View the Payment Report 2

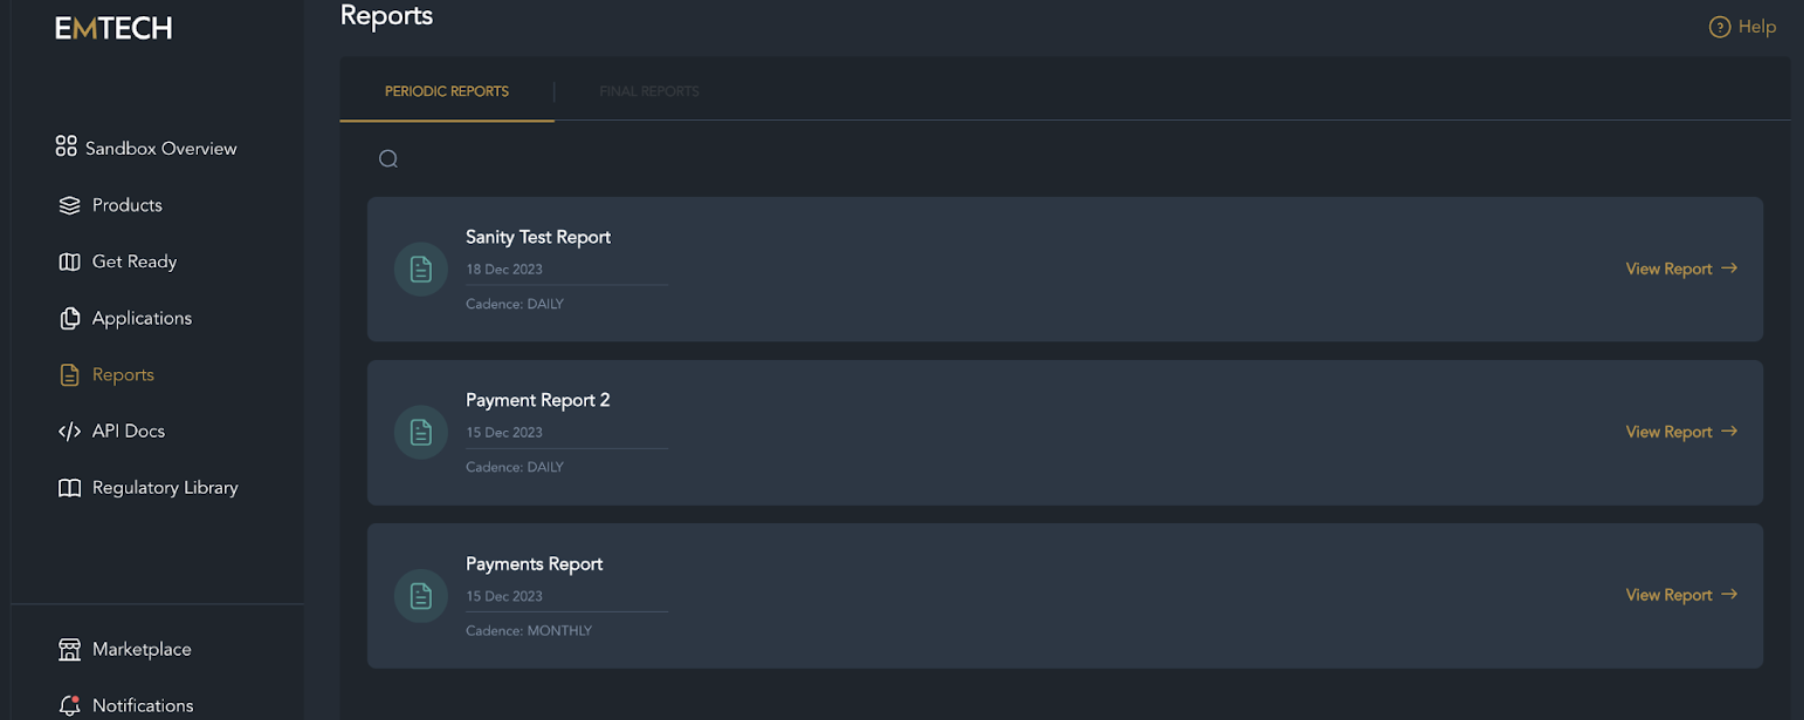1680,432
